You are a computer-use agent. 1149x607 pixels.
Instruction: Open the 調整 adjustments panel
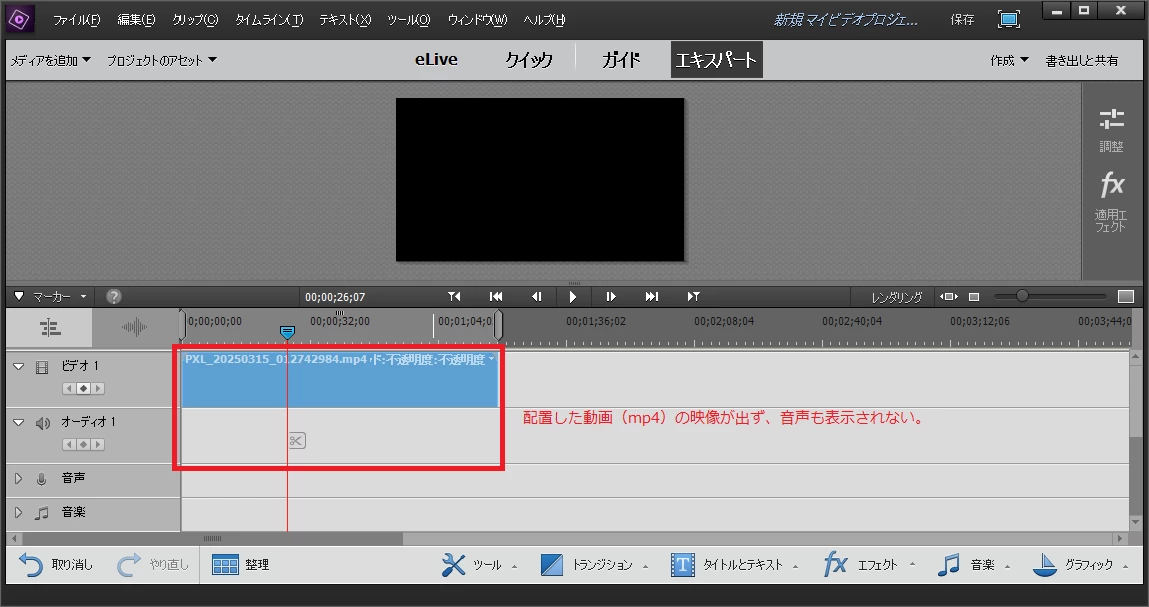click(1111, 130)
